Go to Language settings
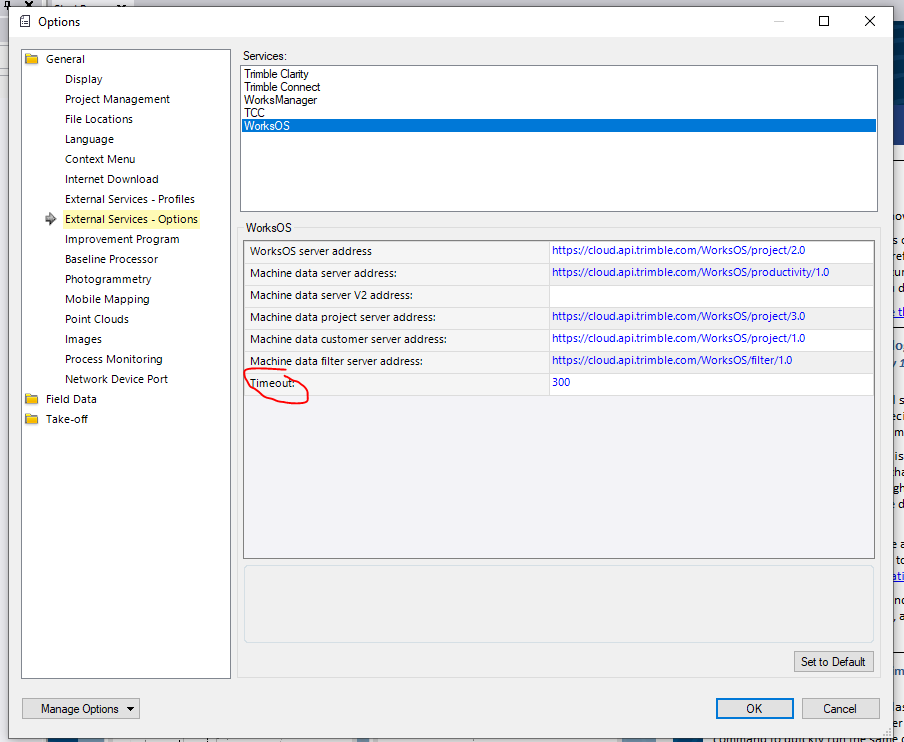Image resolution: width=904 pixels, height=742 pixels. [x=89, y=139]
